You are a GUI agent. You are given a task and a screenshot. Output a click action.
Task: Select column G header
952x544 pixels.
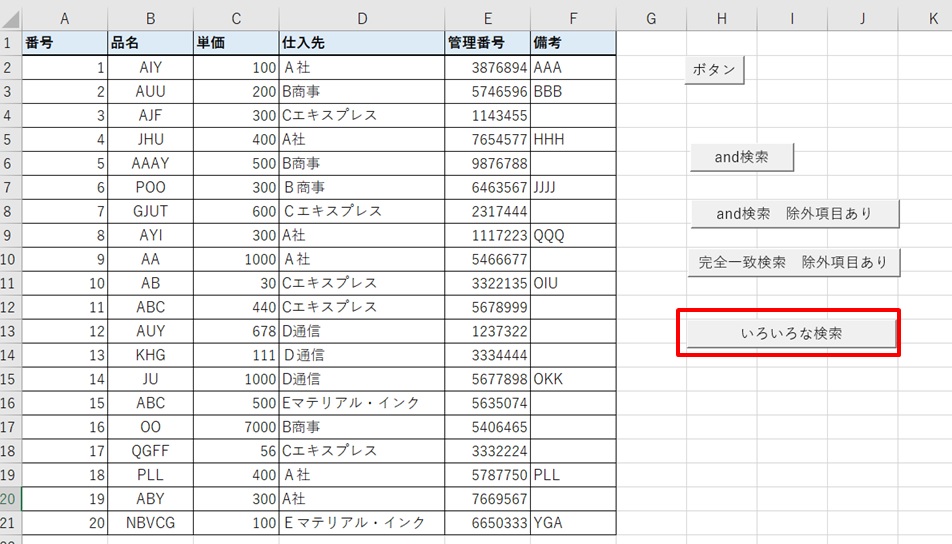coord(651,19)
